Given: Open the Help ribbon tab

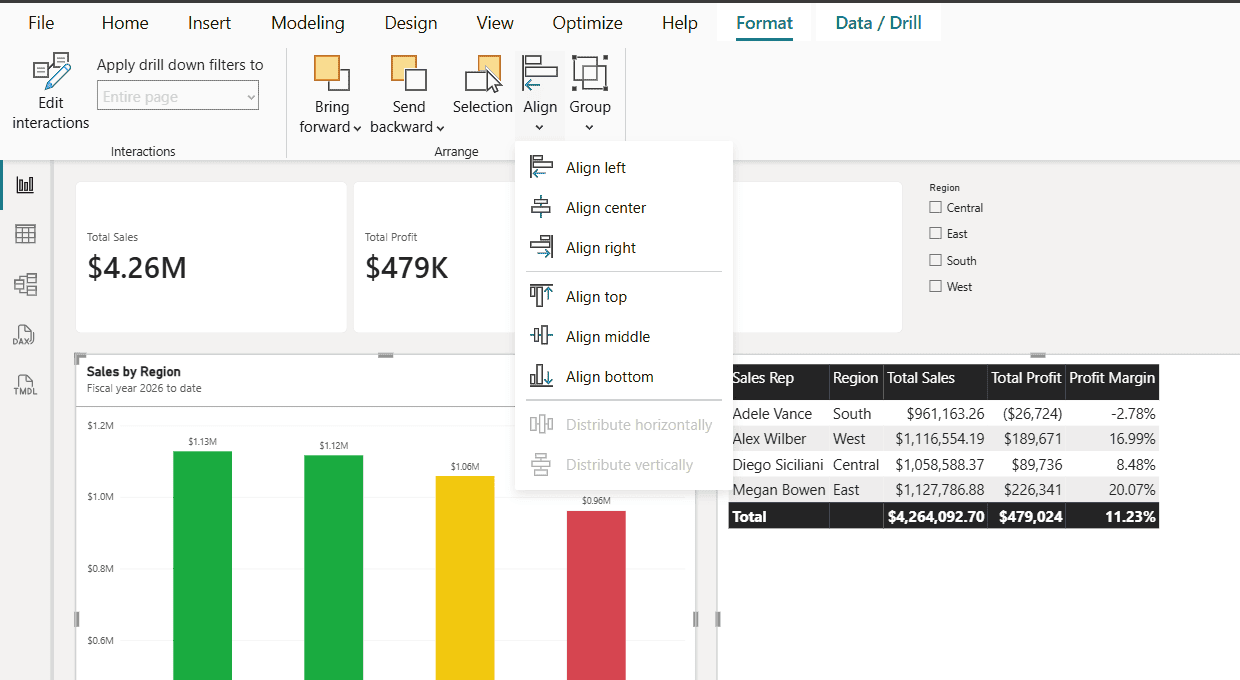Looking at the screenshot, I should 680,22.
